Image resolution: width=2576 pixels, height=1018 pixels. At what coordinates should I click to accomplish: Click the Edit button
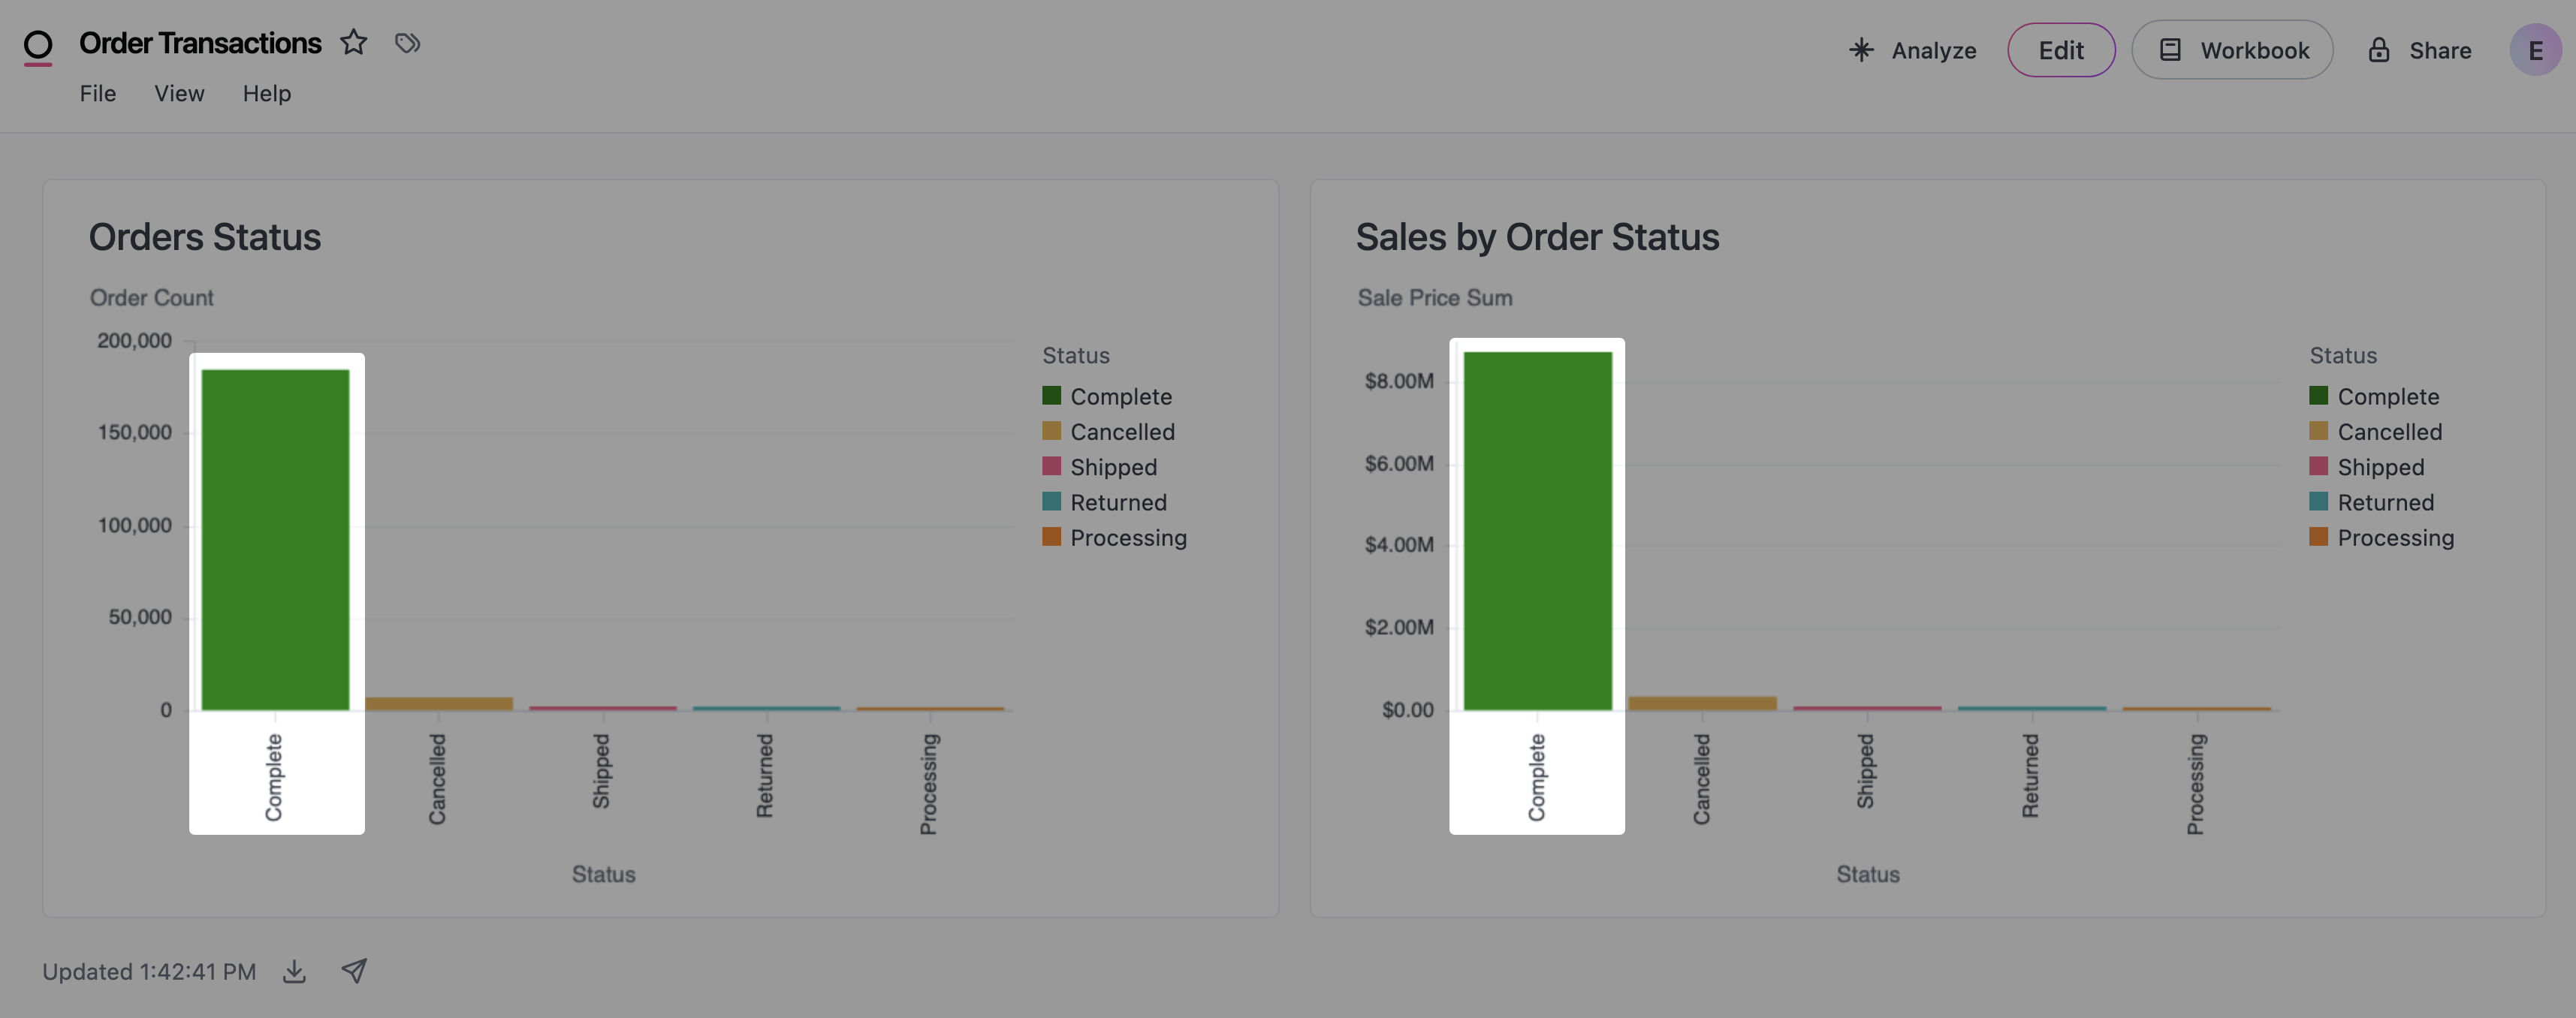pos(2061,50)
